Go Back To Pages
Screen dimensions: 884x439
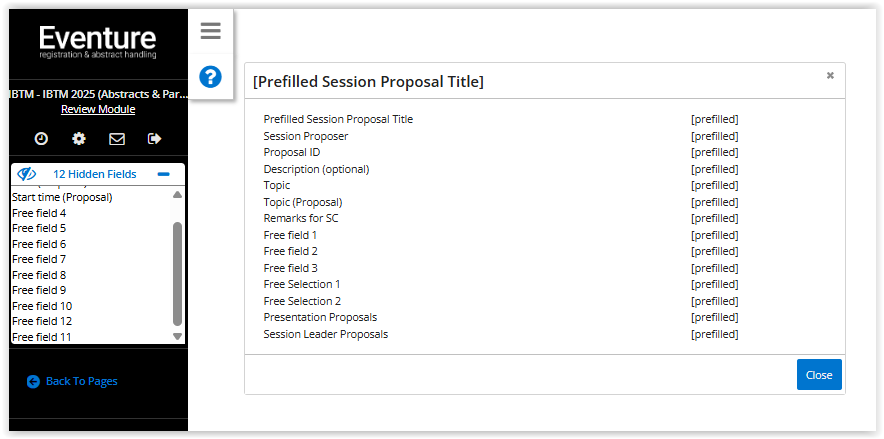[x=81, y=381]
